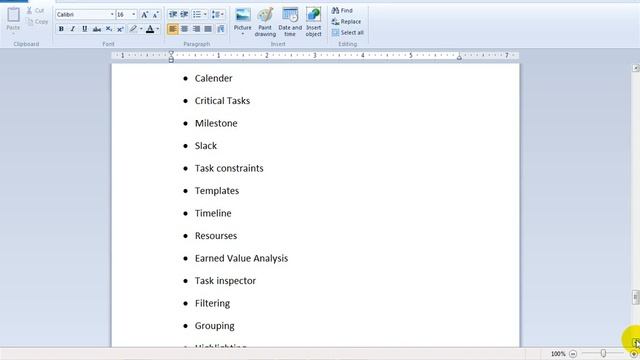Click the "Grouping" bullet text
This screenshot has height=360, width=640.
(215, 326)
